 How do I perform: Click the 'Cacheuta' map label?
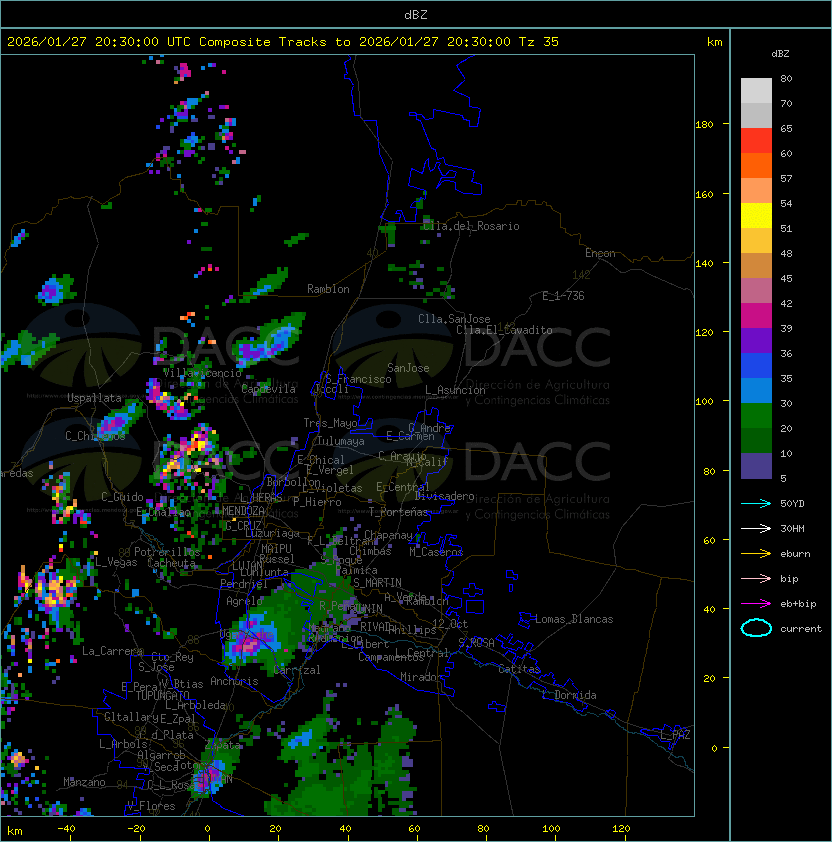171,563
